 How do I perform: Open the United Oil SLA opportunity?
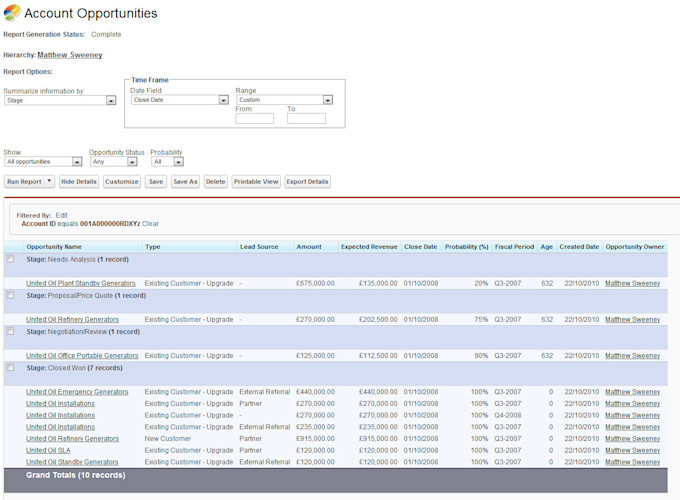point(48,450)
